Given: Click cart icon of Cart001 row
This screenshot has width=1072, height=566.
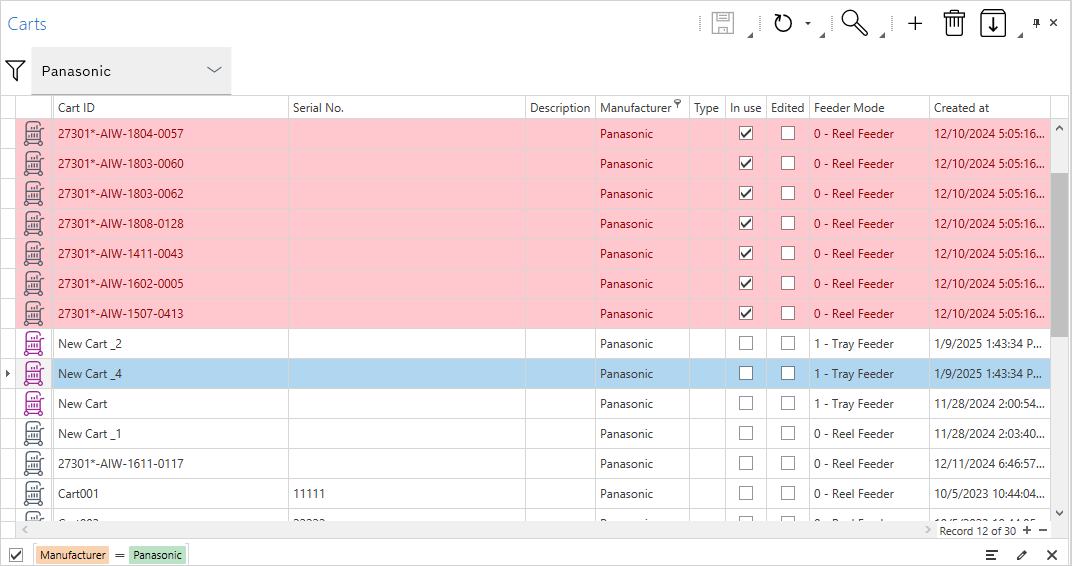Looking at the screenshot, I should click(x=34, y=494).
